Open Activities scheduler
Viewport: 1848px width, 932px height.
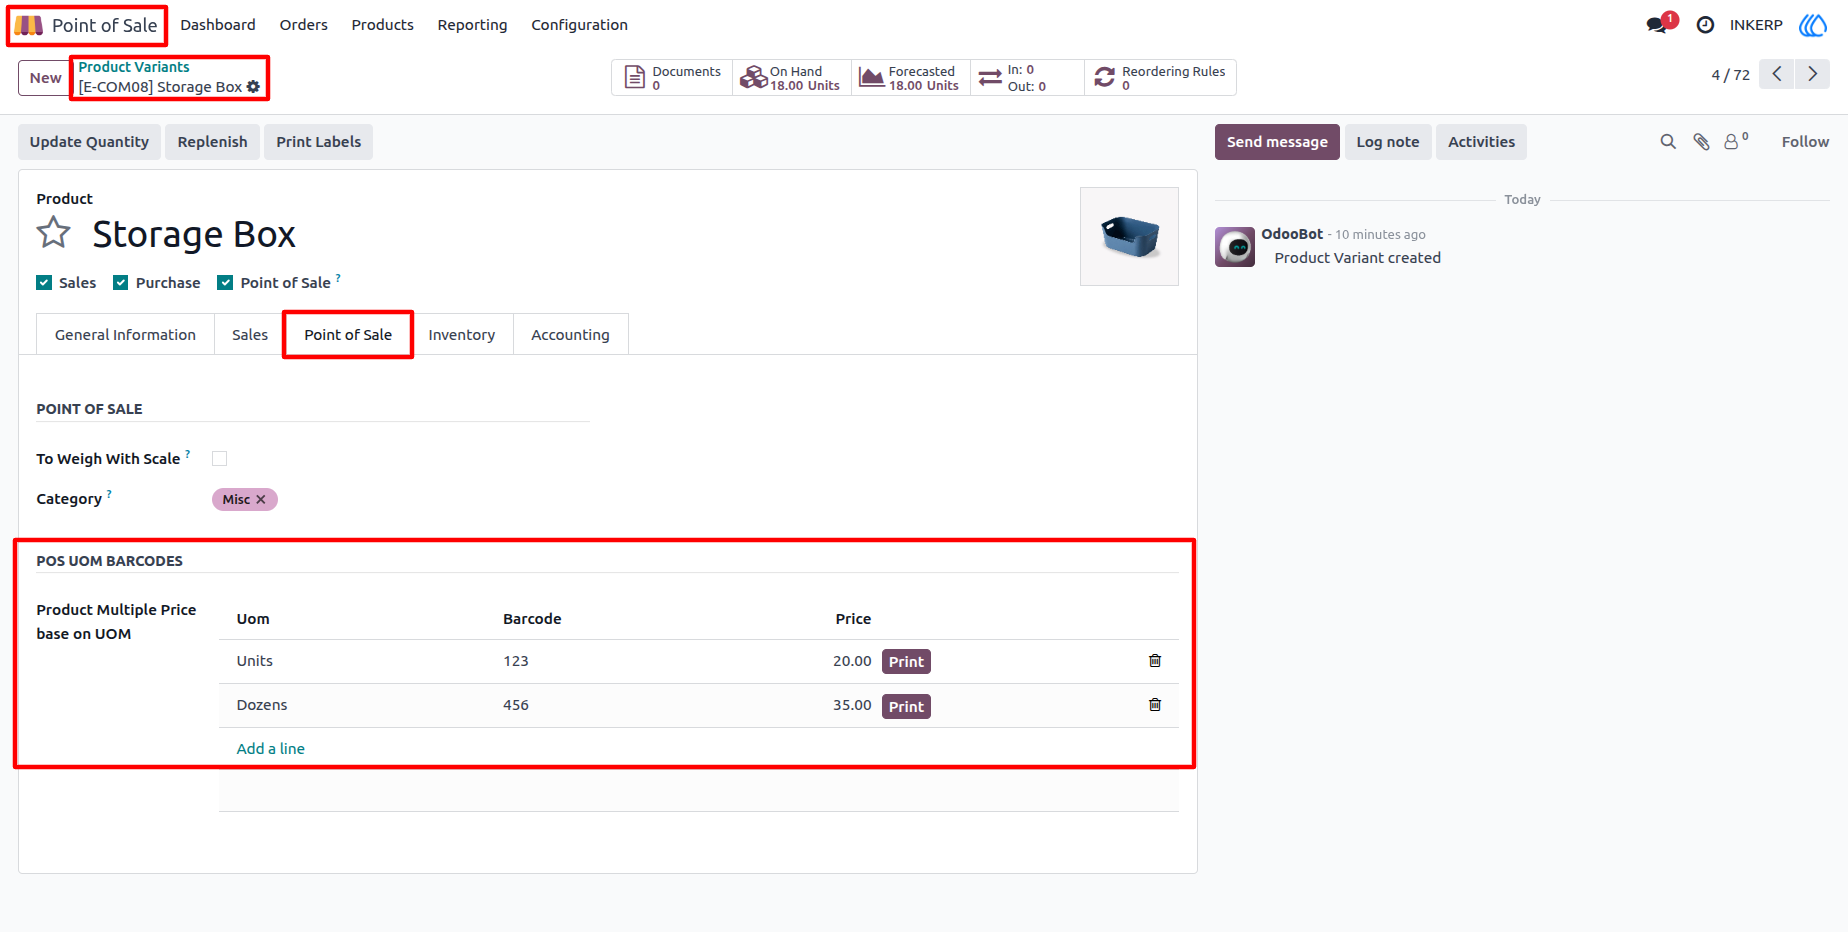coord(1481,142)
